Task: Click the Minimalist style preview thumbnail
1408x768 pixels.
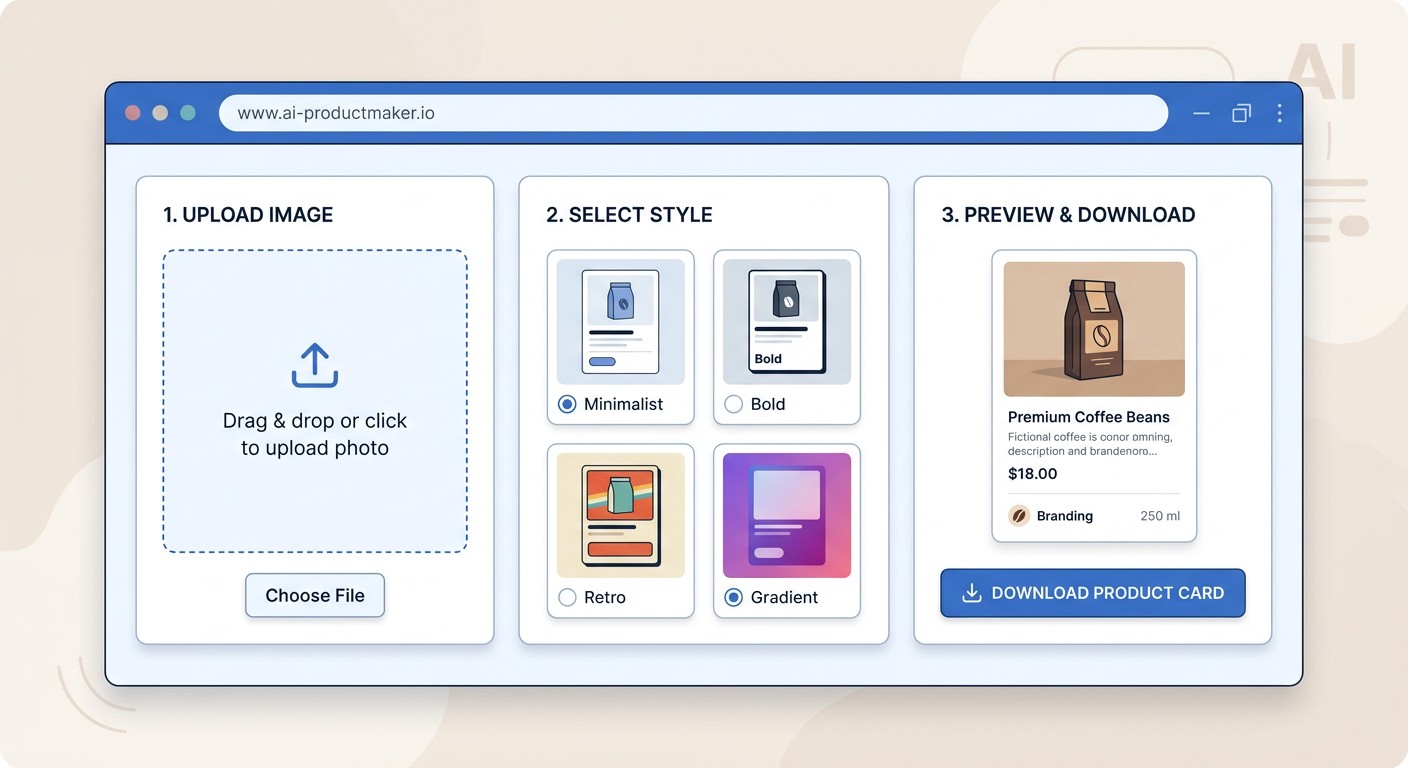Action: [621, 322]
